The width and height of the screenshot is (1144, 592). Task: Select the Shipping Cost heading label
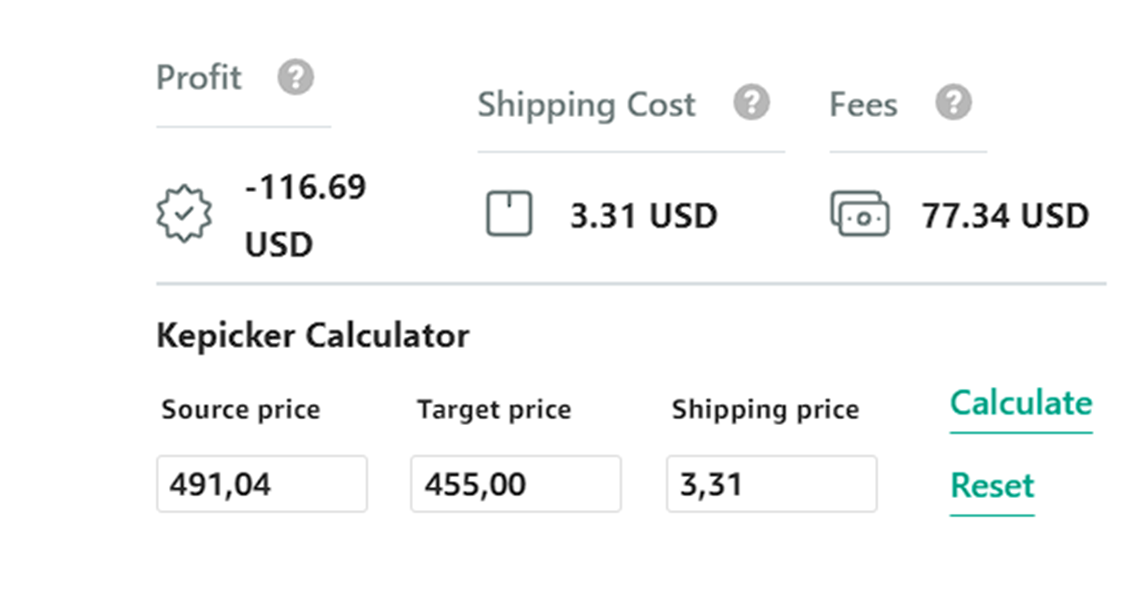click(x=587, y=105)
